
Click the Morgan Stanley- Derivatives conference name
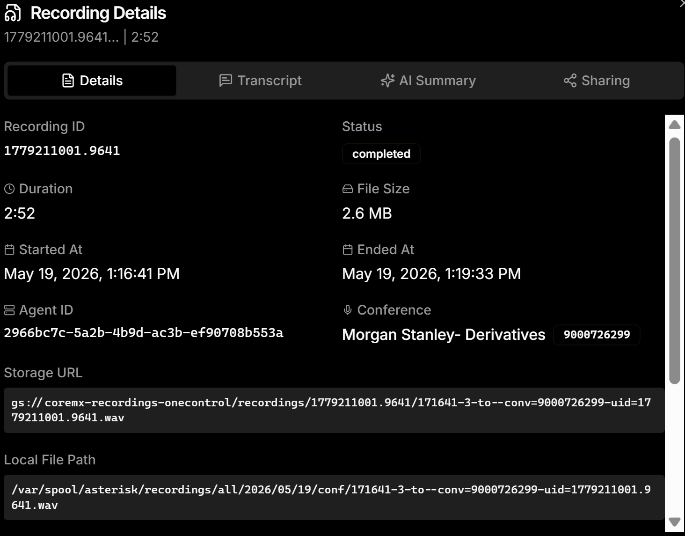click(444, 335)
